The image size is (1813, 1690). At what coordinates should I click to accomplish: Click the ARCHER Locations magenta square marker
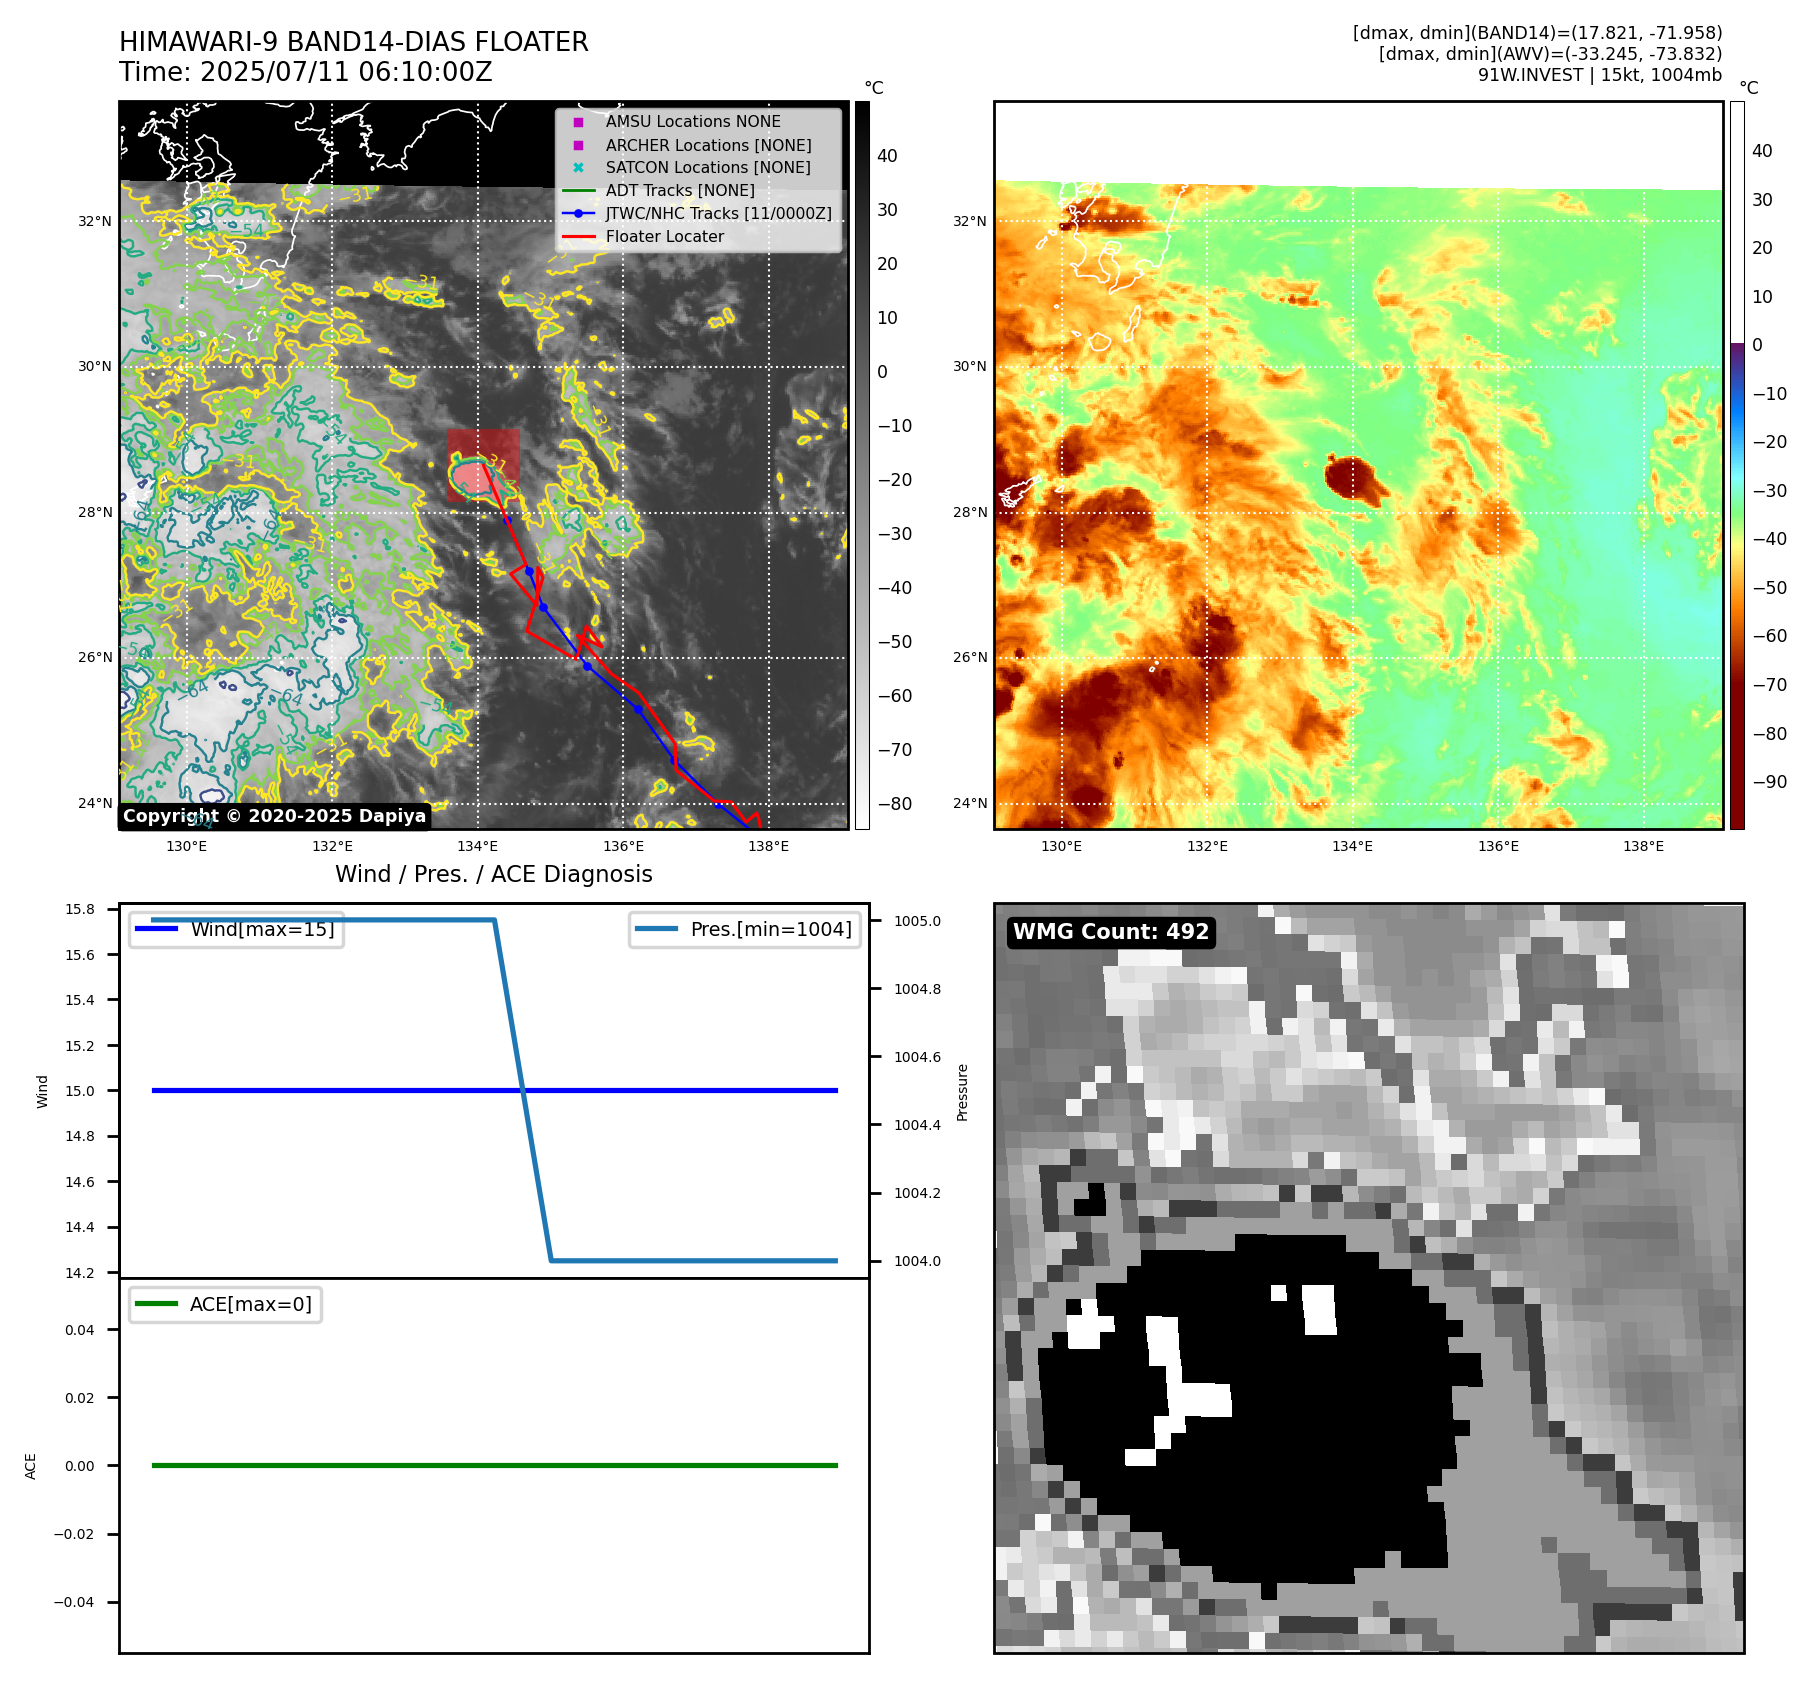[x=578, y=145]
